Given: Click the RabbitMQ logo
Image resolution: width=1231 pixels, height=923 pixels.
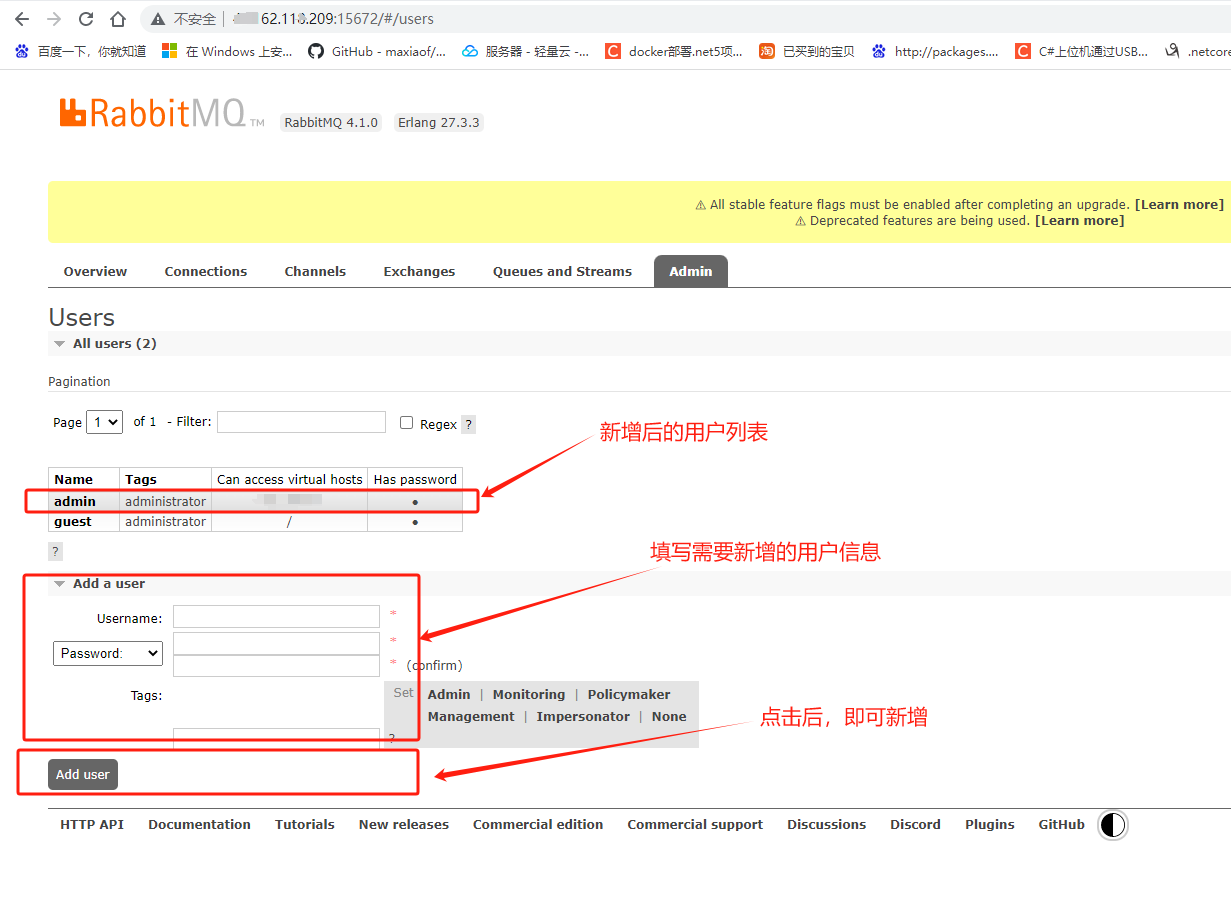Looking at the screenshot, I should pos(162,113).
